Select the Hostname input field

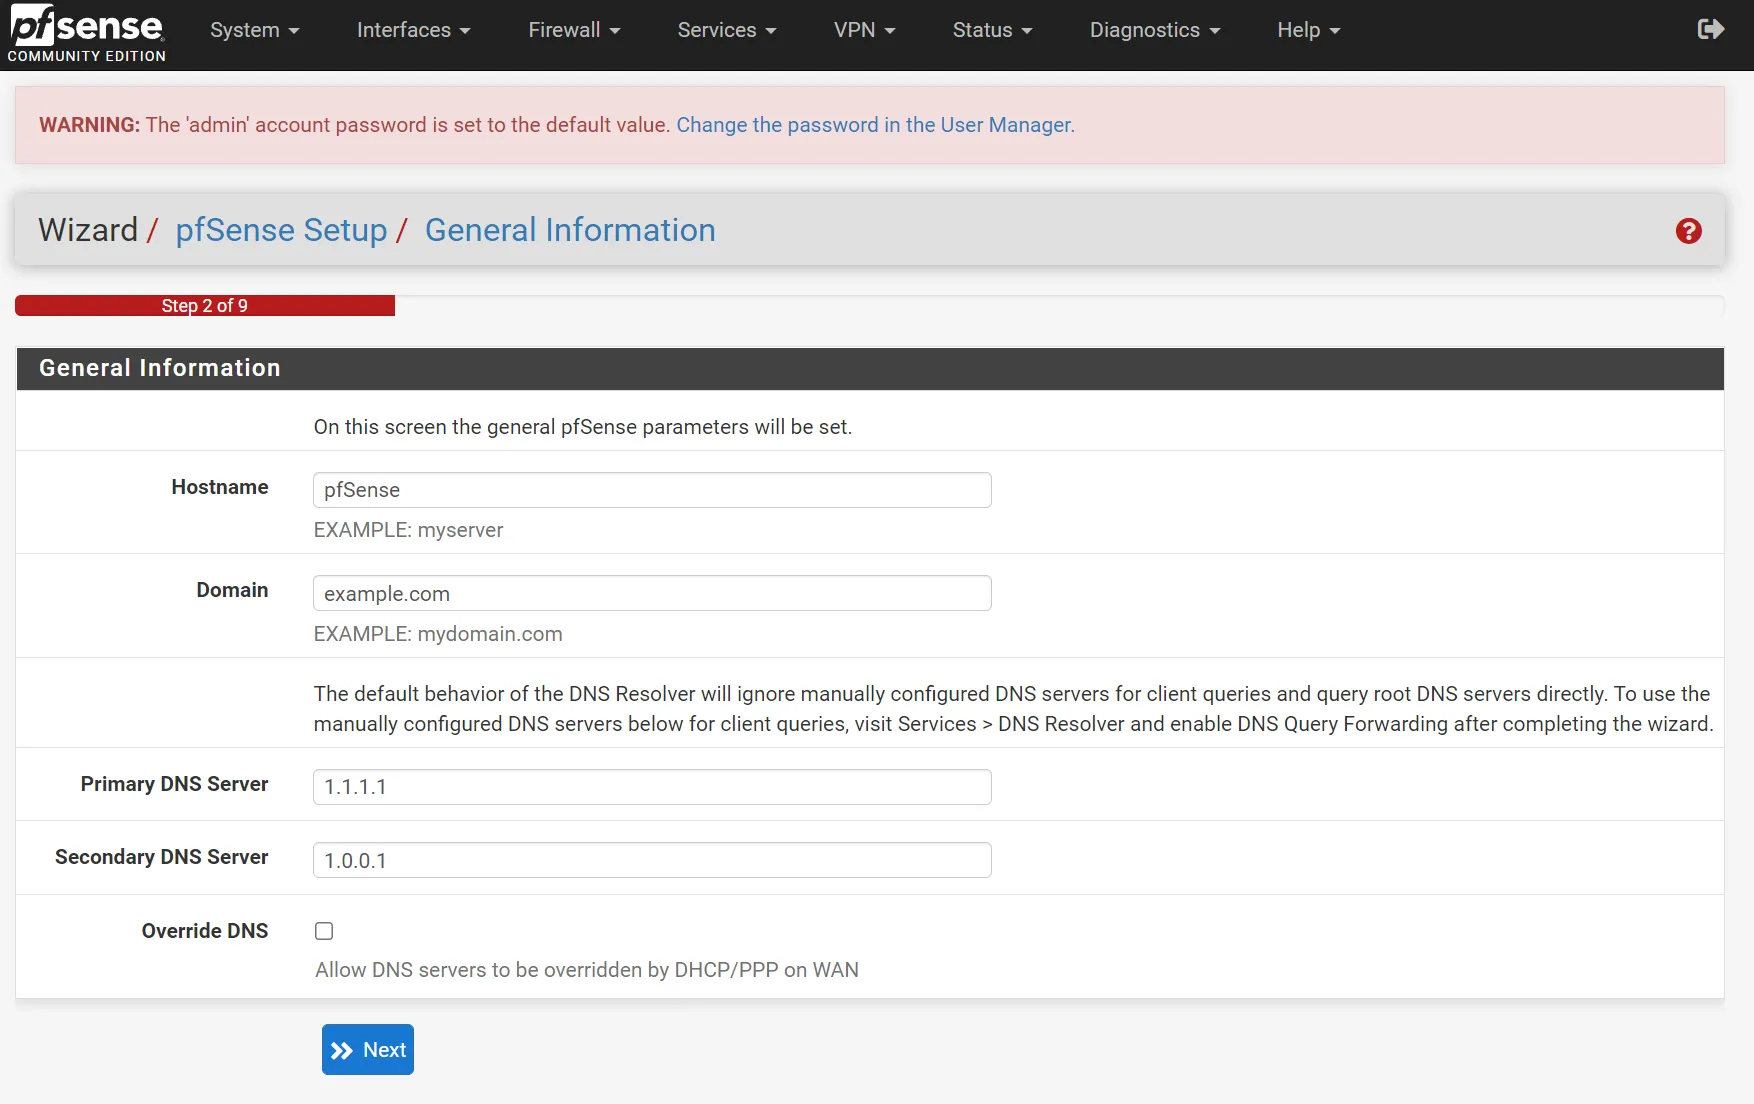651,490
